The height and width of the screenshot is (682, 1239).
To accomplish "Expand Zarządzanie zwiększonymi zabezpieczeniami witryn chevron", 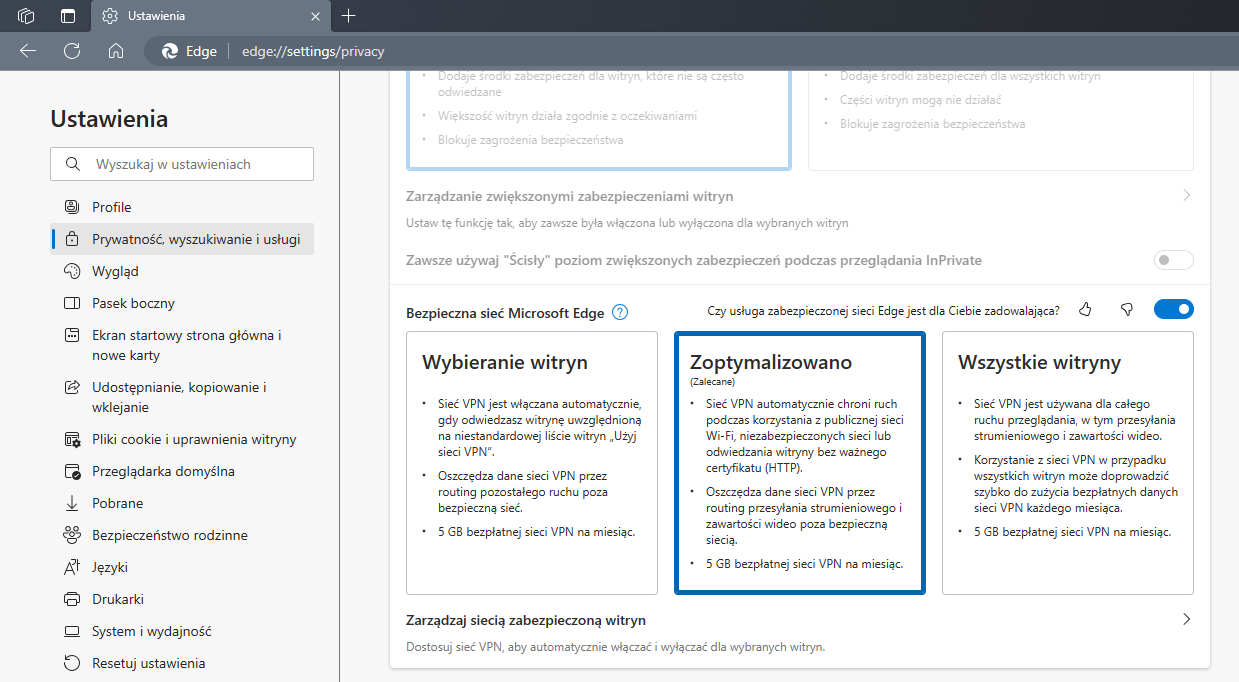I will [1186, 196].
